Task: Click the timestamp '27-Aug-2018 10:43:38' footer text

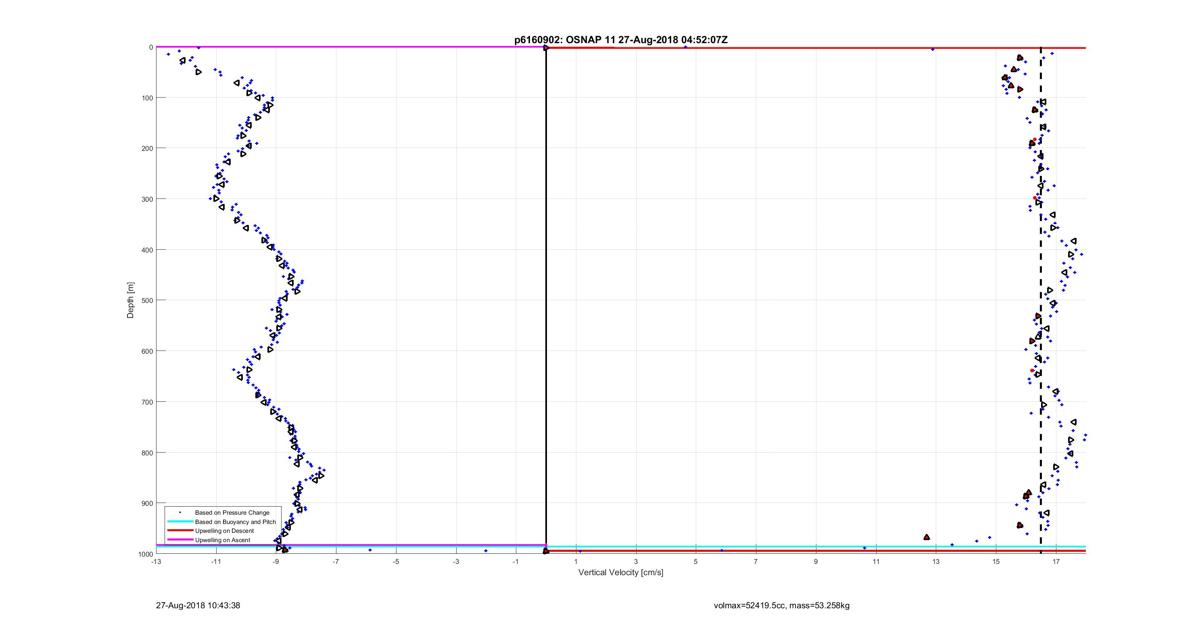Action: [x=198, y=605]
